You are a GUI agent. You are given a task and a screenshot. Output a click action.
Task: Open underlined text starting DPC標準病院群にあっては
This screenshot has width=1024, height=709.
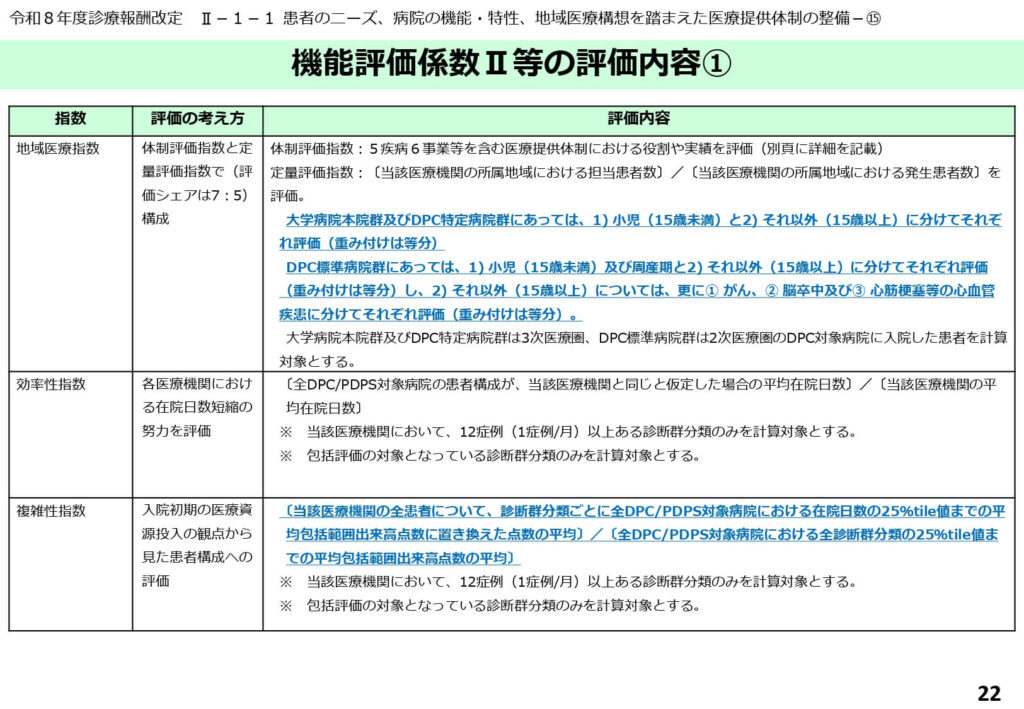[636, 268]
